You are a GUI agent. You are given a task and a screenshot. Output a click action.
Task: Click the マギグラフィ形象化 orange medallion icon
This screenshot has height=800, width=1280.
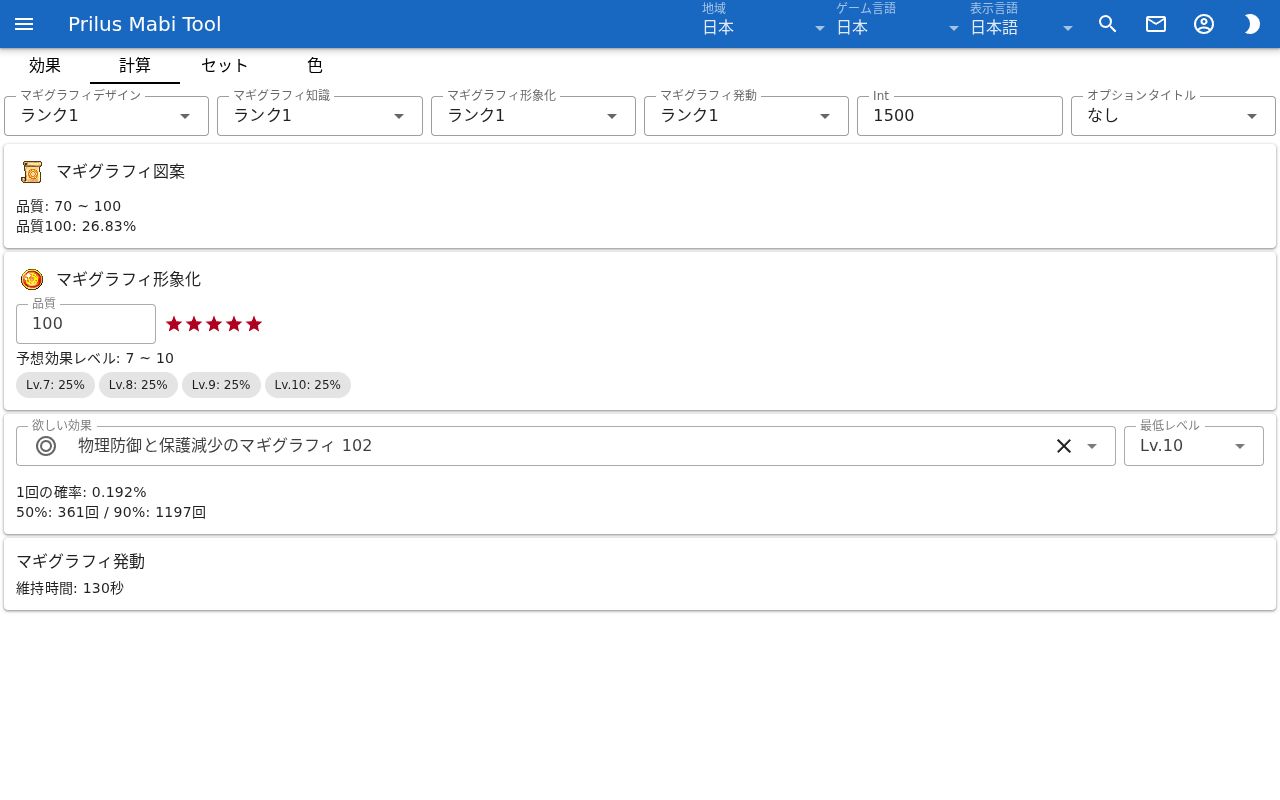coord(32,279)
